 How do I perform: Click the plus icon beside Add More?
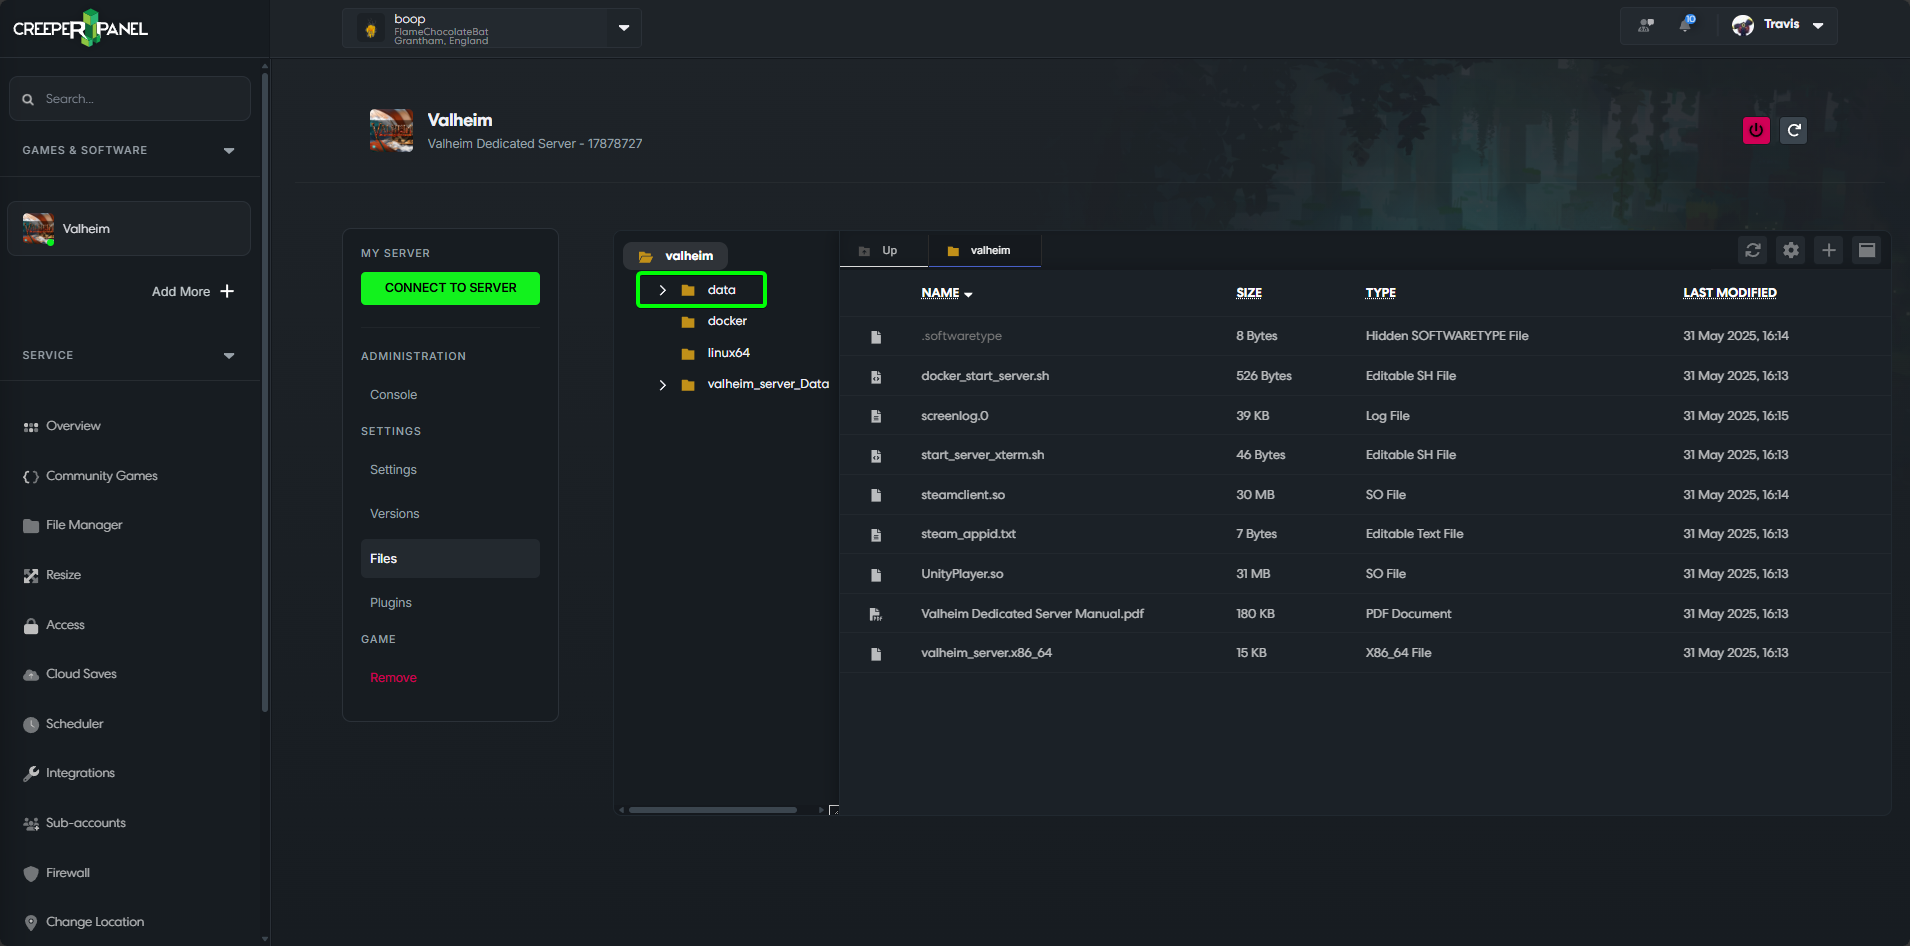[227, 291]
